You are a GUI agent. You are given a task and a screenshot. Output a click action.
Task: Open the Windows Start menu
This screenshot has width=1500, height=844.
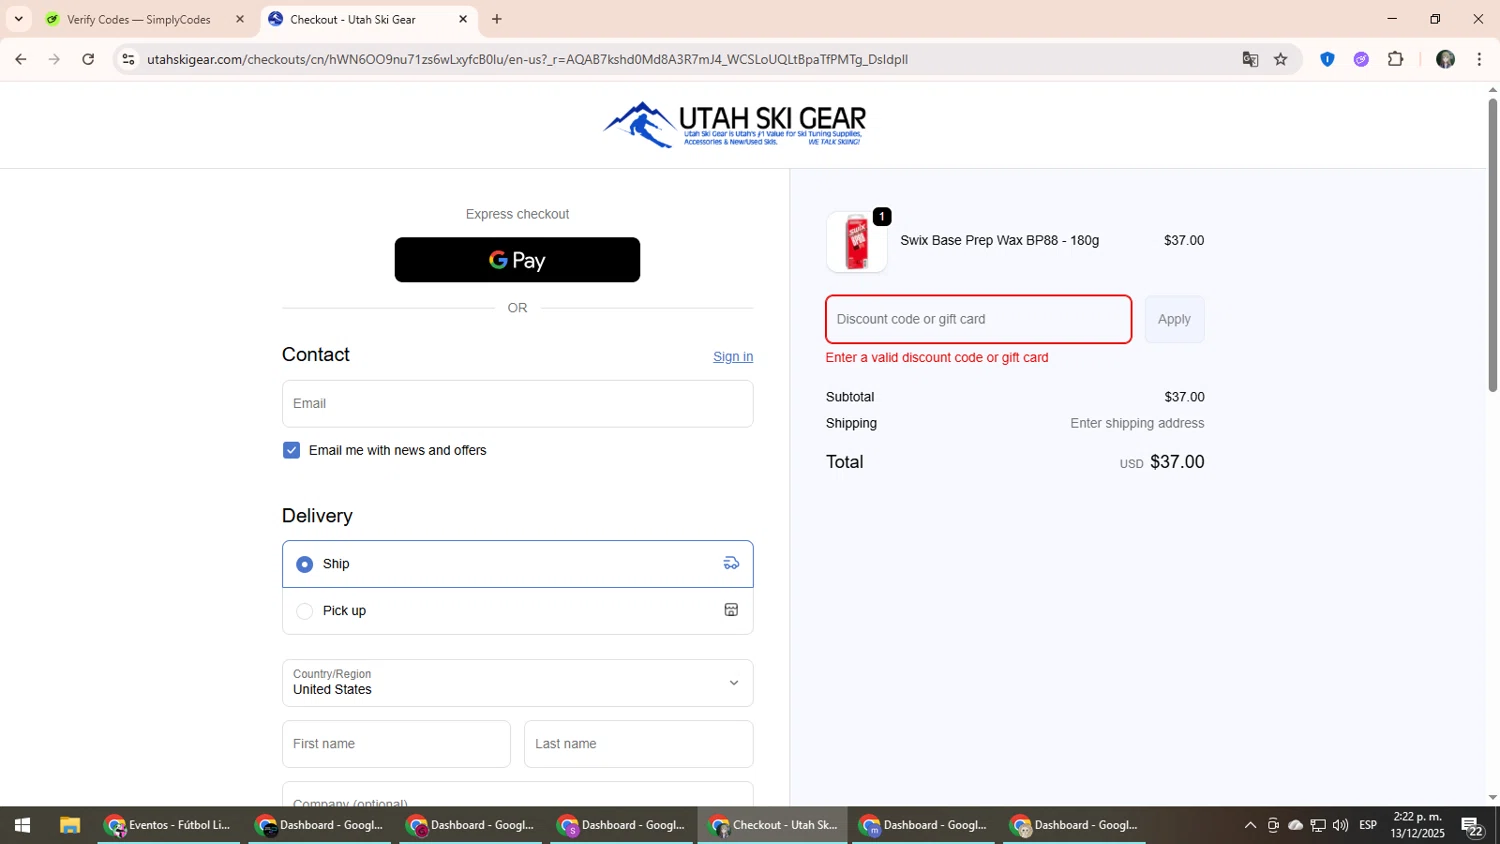22,825
